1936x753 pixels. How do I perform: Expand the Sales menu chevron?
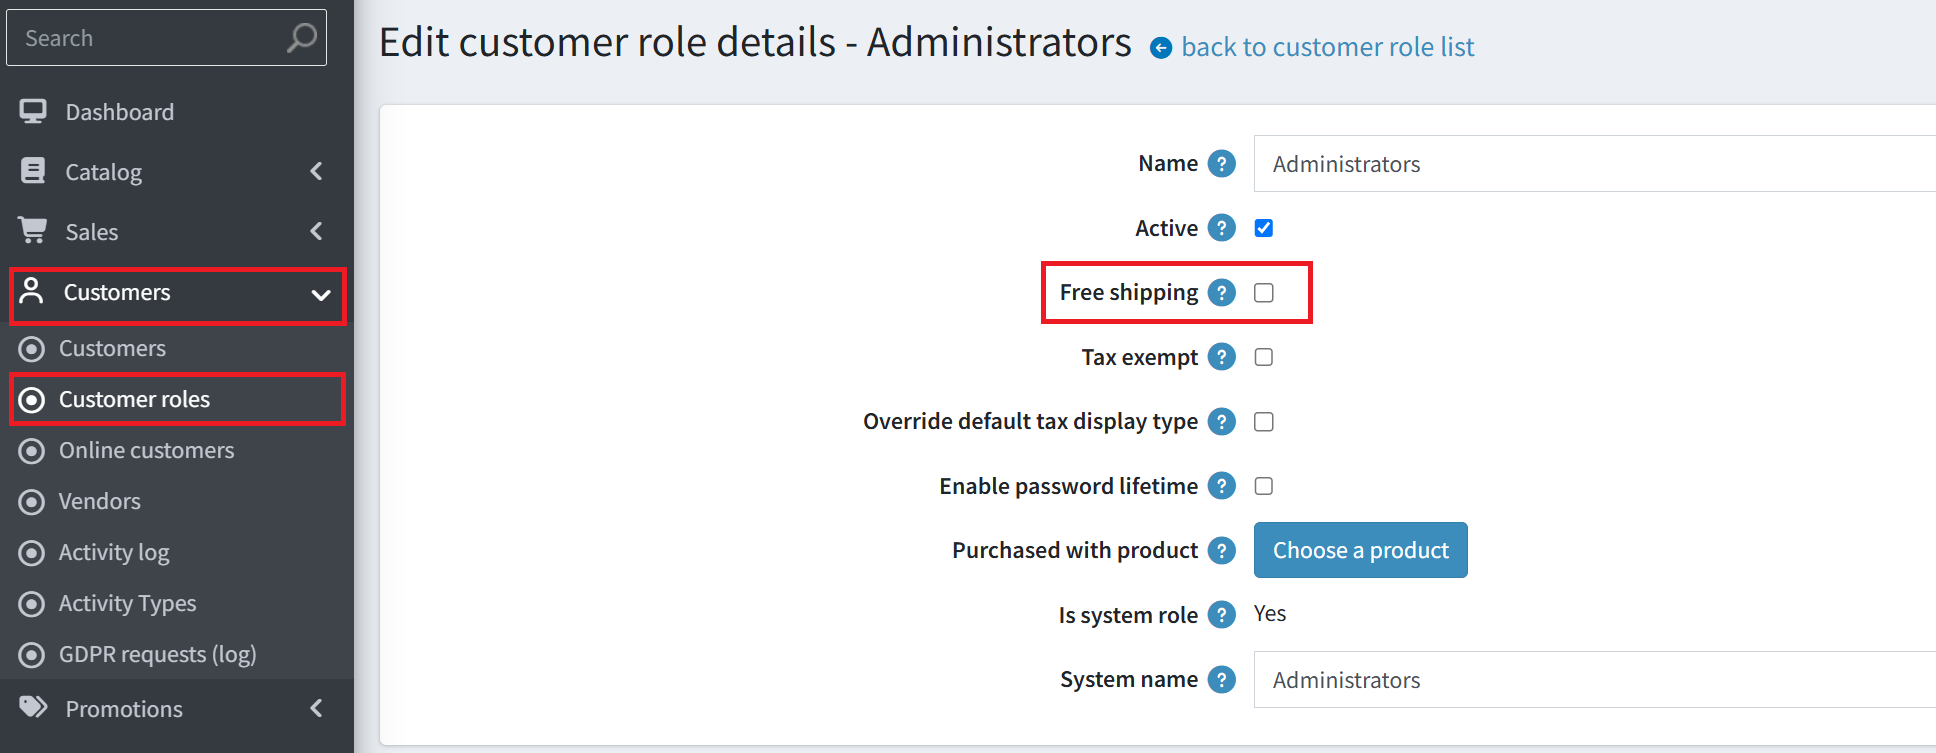(x=317, y=231)
